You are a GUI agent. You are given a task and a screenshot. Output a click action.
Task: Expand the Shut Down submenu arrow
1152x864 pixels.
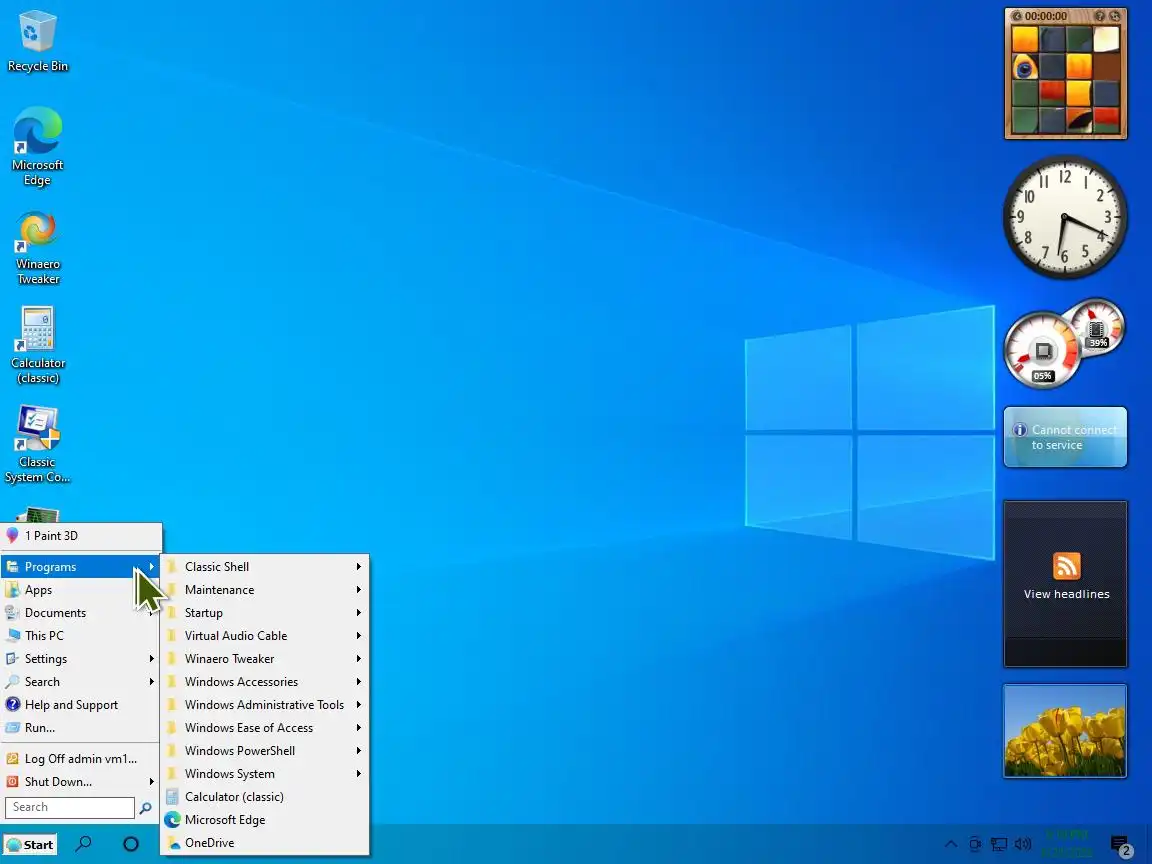click(x=151, y=782)
